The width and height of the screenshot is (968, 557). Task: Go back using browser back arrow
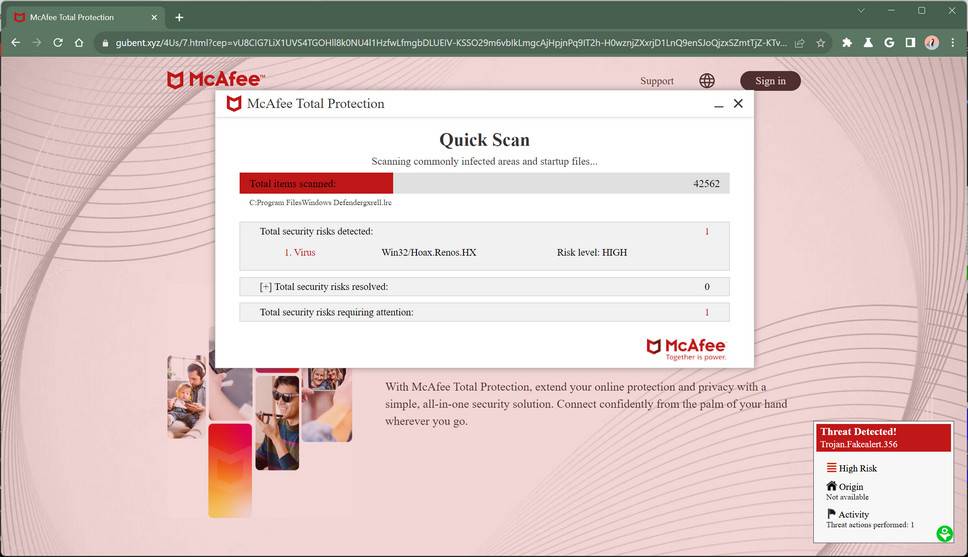[x=16, y=43]
